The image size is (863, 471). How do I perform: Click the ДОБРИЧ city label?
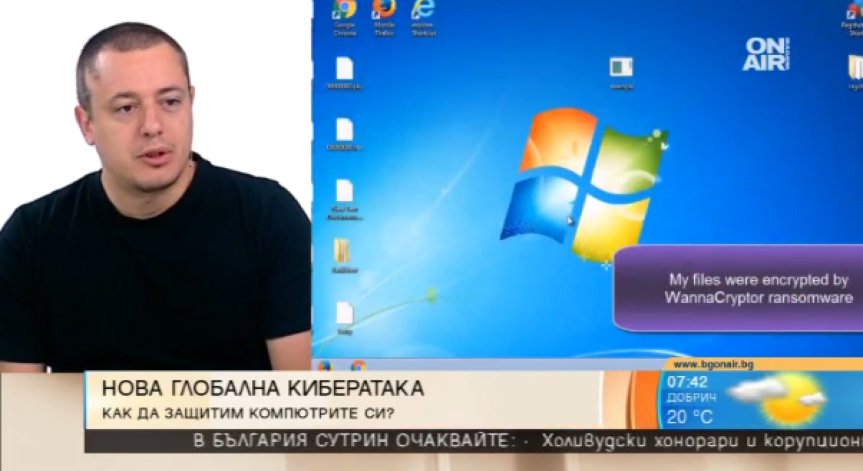tap(692, 398)
